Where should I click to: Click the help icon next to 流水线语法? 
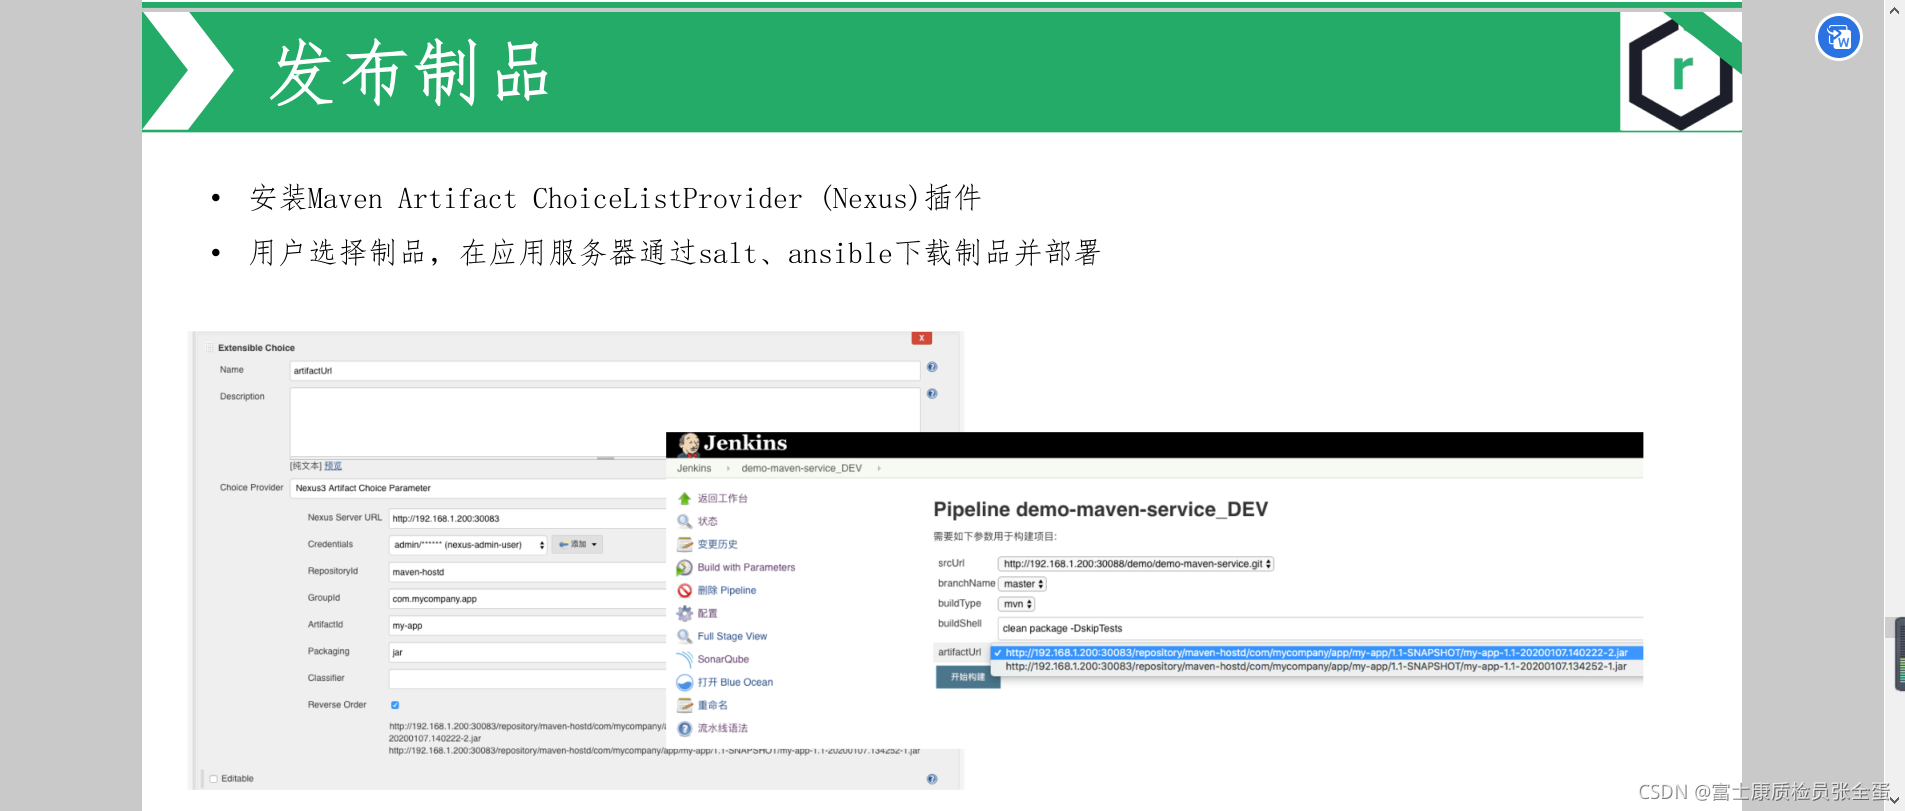click(x=685, y=729)
